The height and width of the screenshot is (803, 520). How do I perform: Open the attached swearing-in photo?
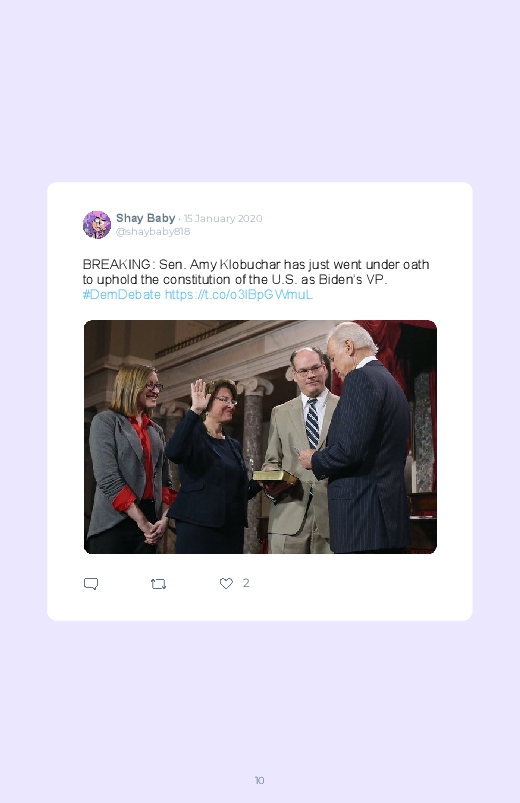point(260,437)
